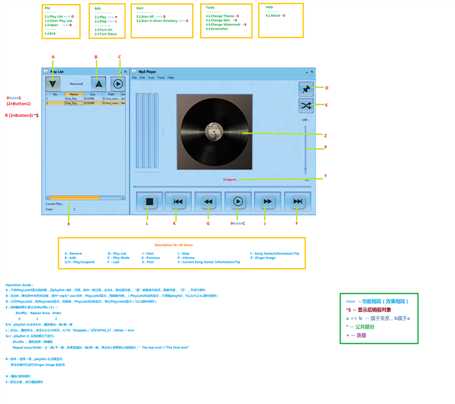Click the main Play button in the player
The image size is (455, 404).
pyautogui.click(x=238, y=201)
